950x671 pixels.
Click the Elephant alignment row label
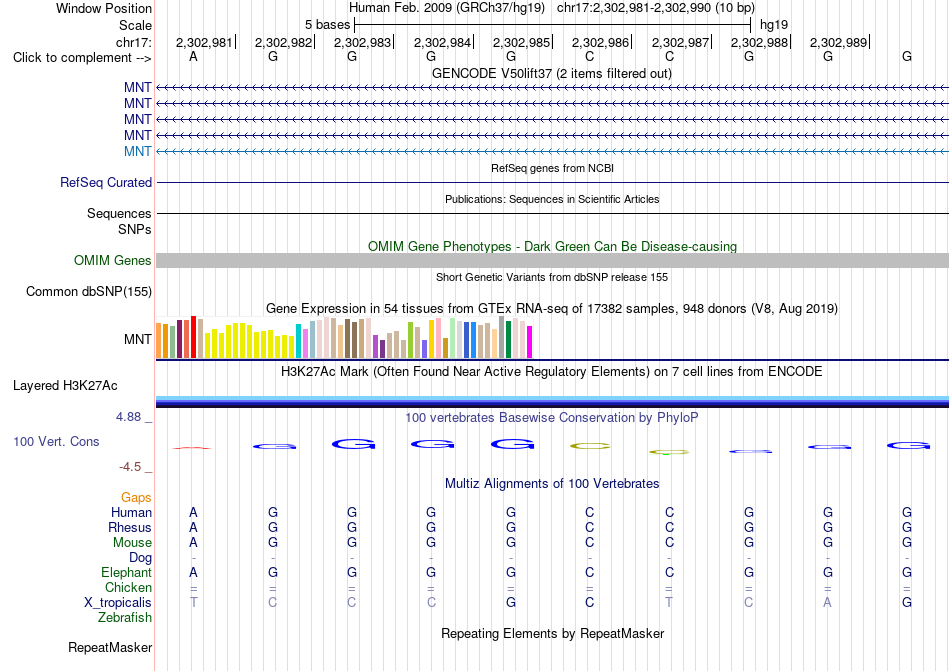tap(126, 572)
